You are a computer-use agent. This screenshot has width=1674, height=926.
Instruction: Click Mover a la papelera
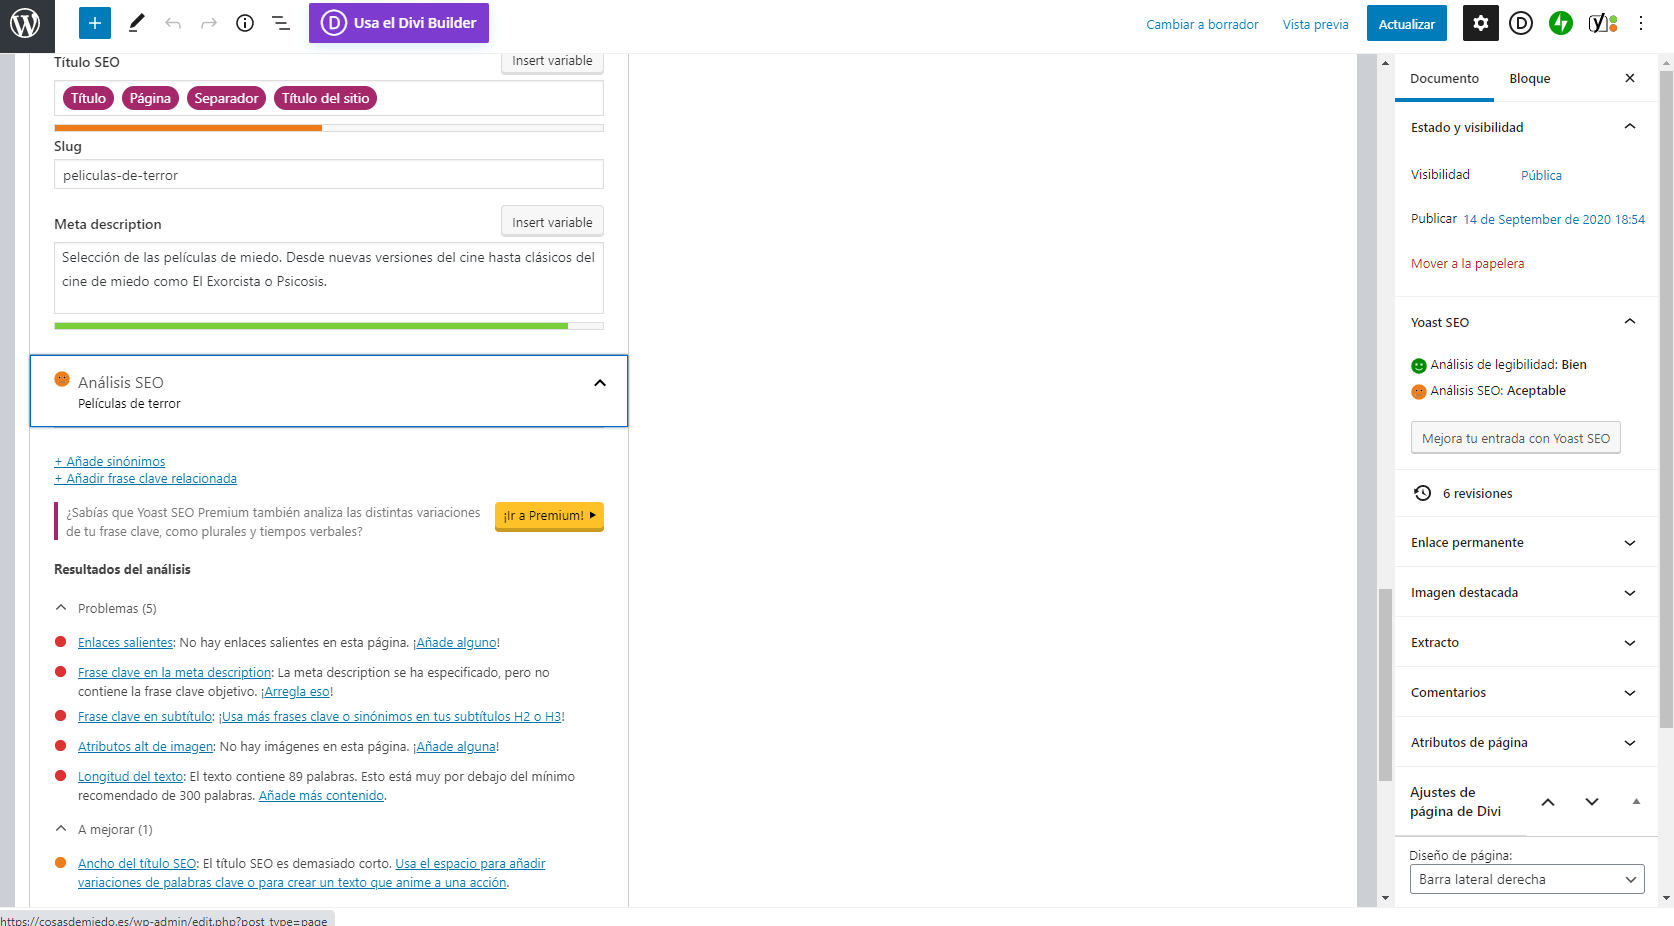click(x=1467, y=264)
